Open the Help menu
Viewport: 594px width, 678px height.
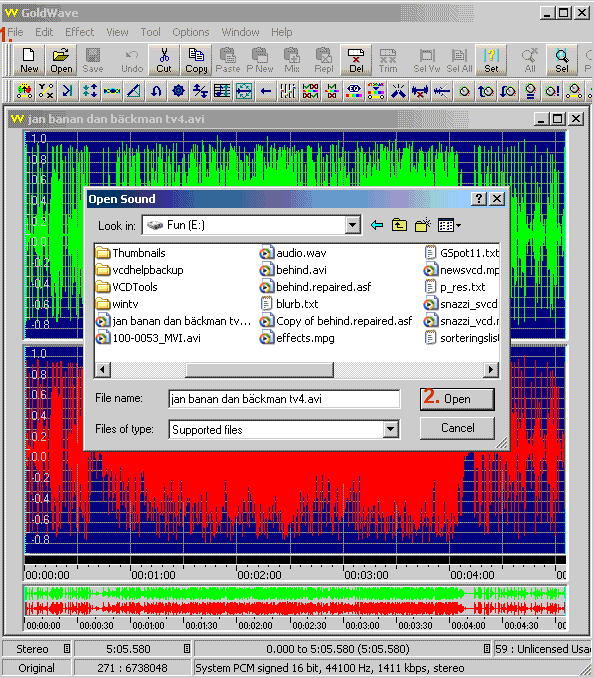click(281, 32)
